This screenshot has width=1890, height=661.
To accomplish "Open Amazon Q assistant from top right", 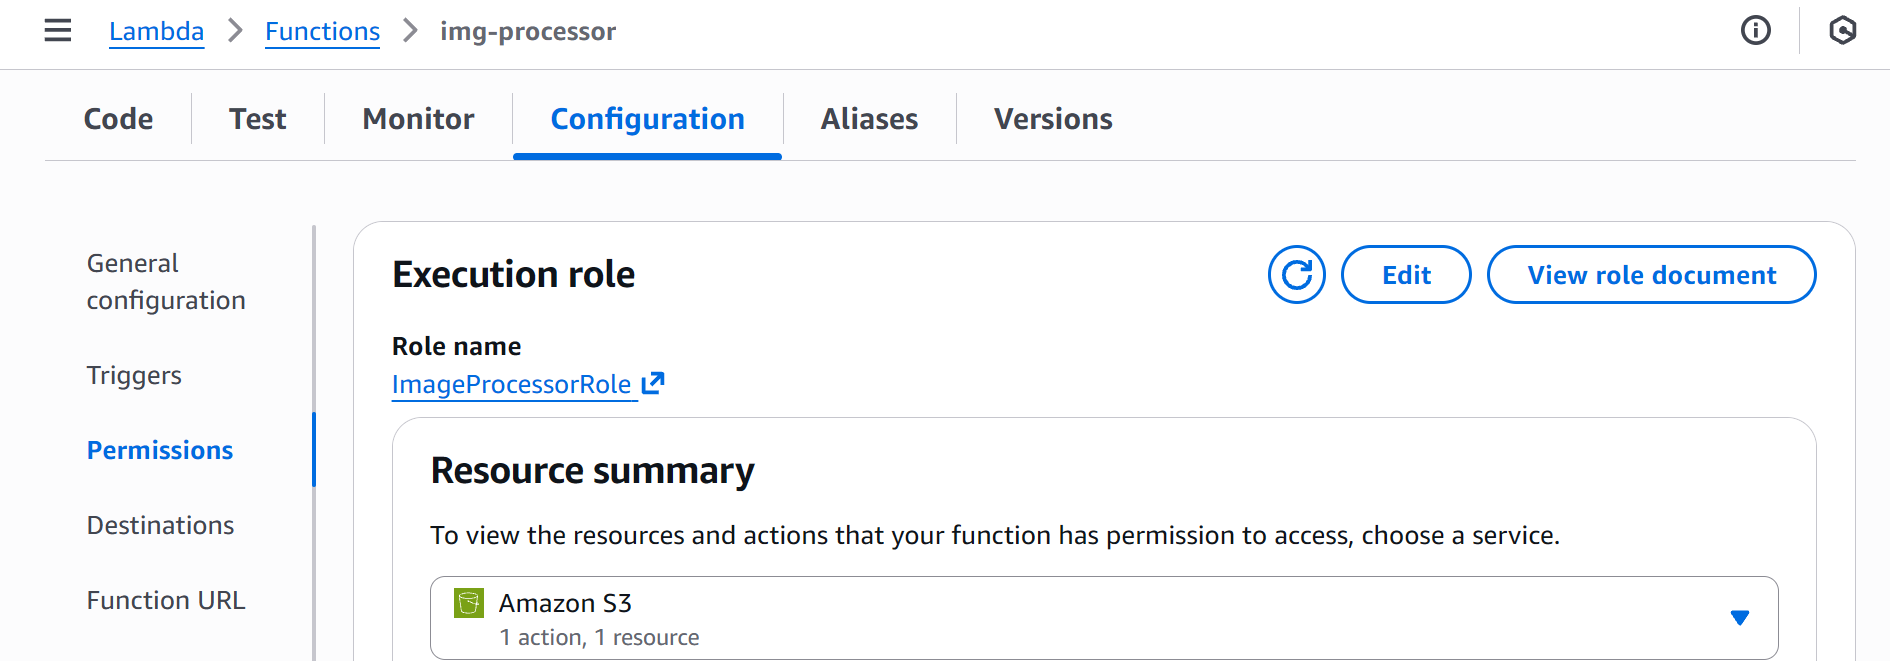I will (x=1842, y=31).
